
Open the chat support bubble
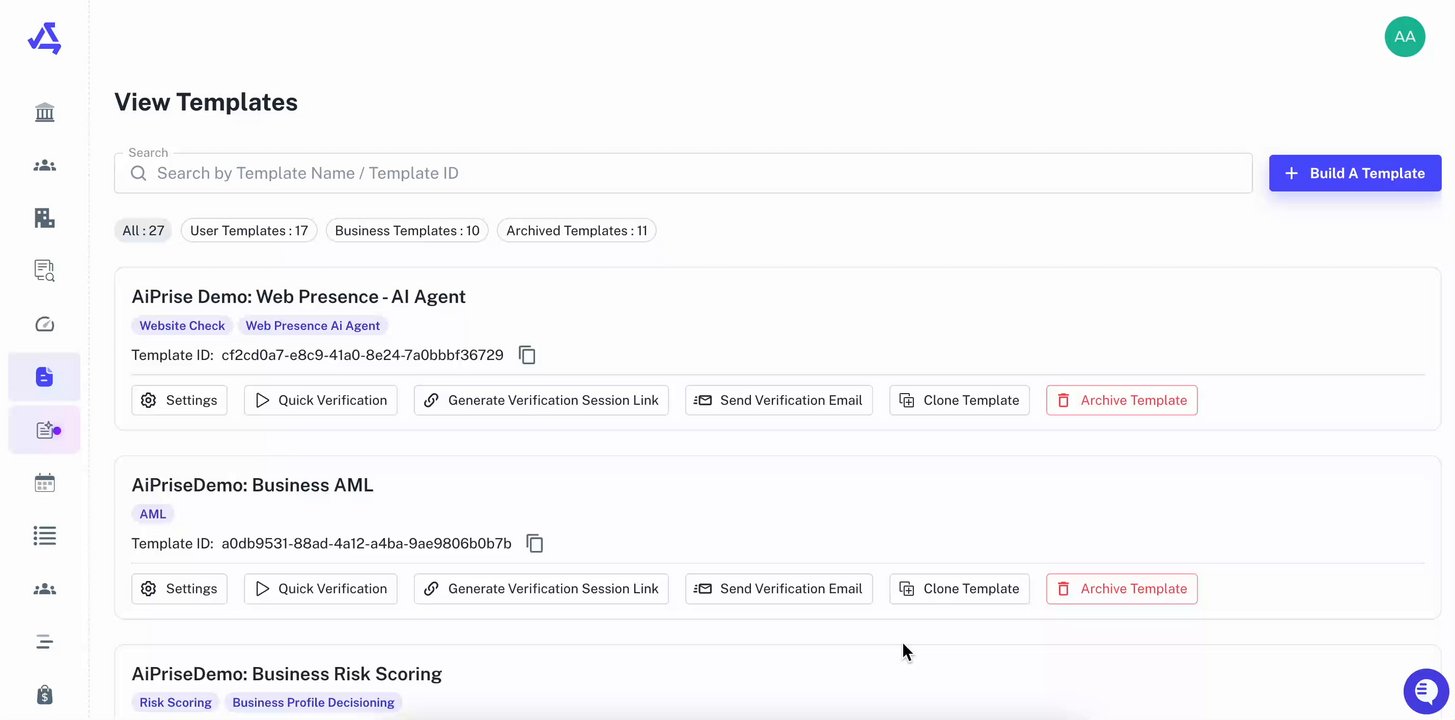[x=1426, y=690]
